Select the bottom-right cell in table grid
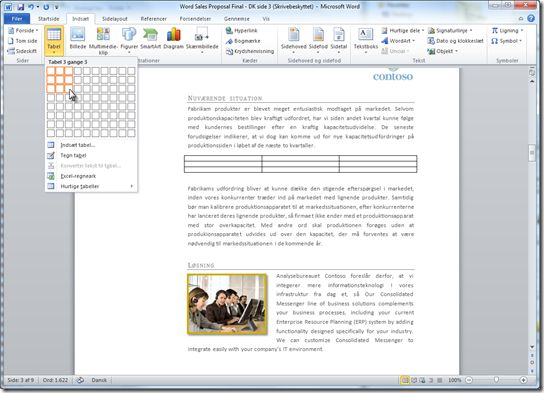 (131, 133)
